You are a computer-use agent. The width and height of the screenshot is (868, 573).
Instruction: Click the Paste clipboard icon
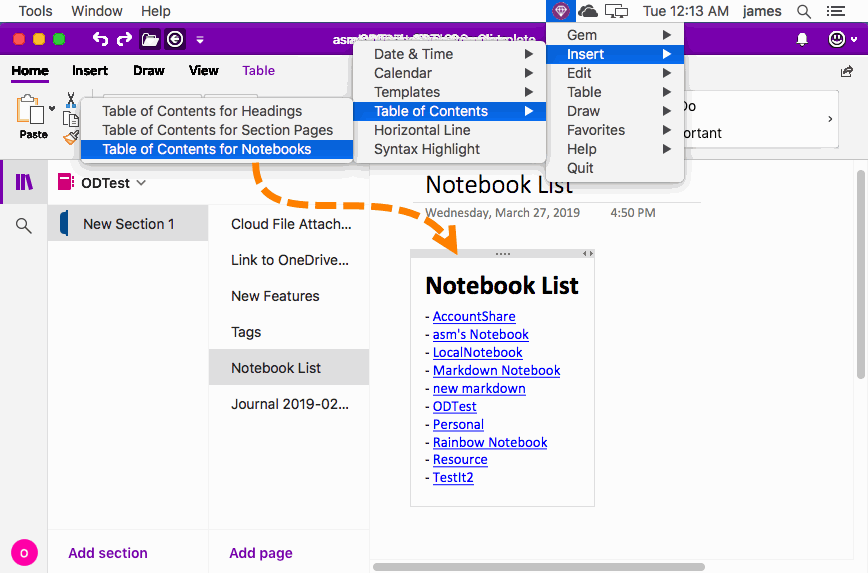[x=30, y=110]
